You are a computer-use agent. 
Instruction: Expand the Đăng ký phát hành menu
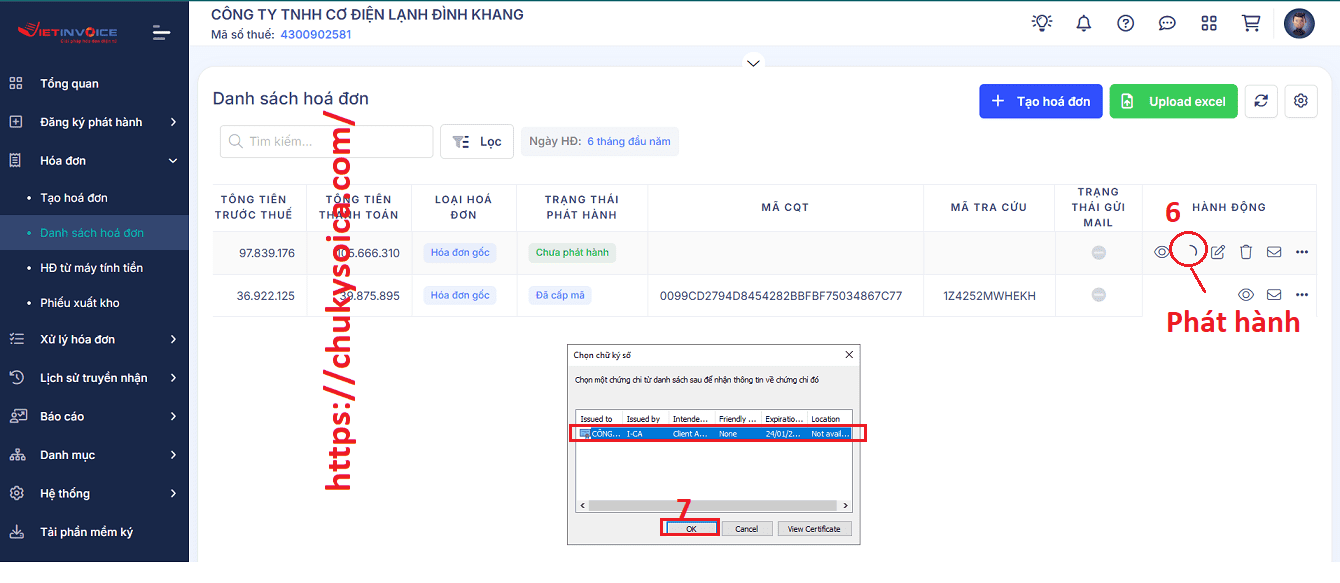[x=94, y=122]
